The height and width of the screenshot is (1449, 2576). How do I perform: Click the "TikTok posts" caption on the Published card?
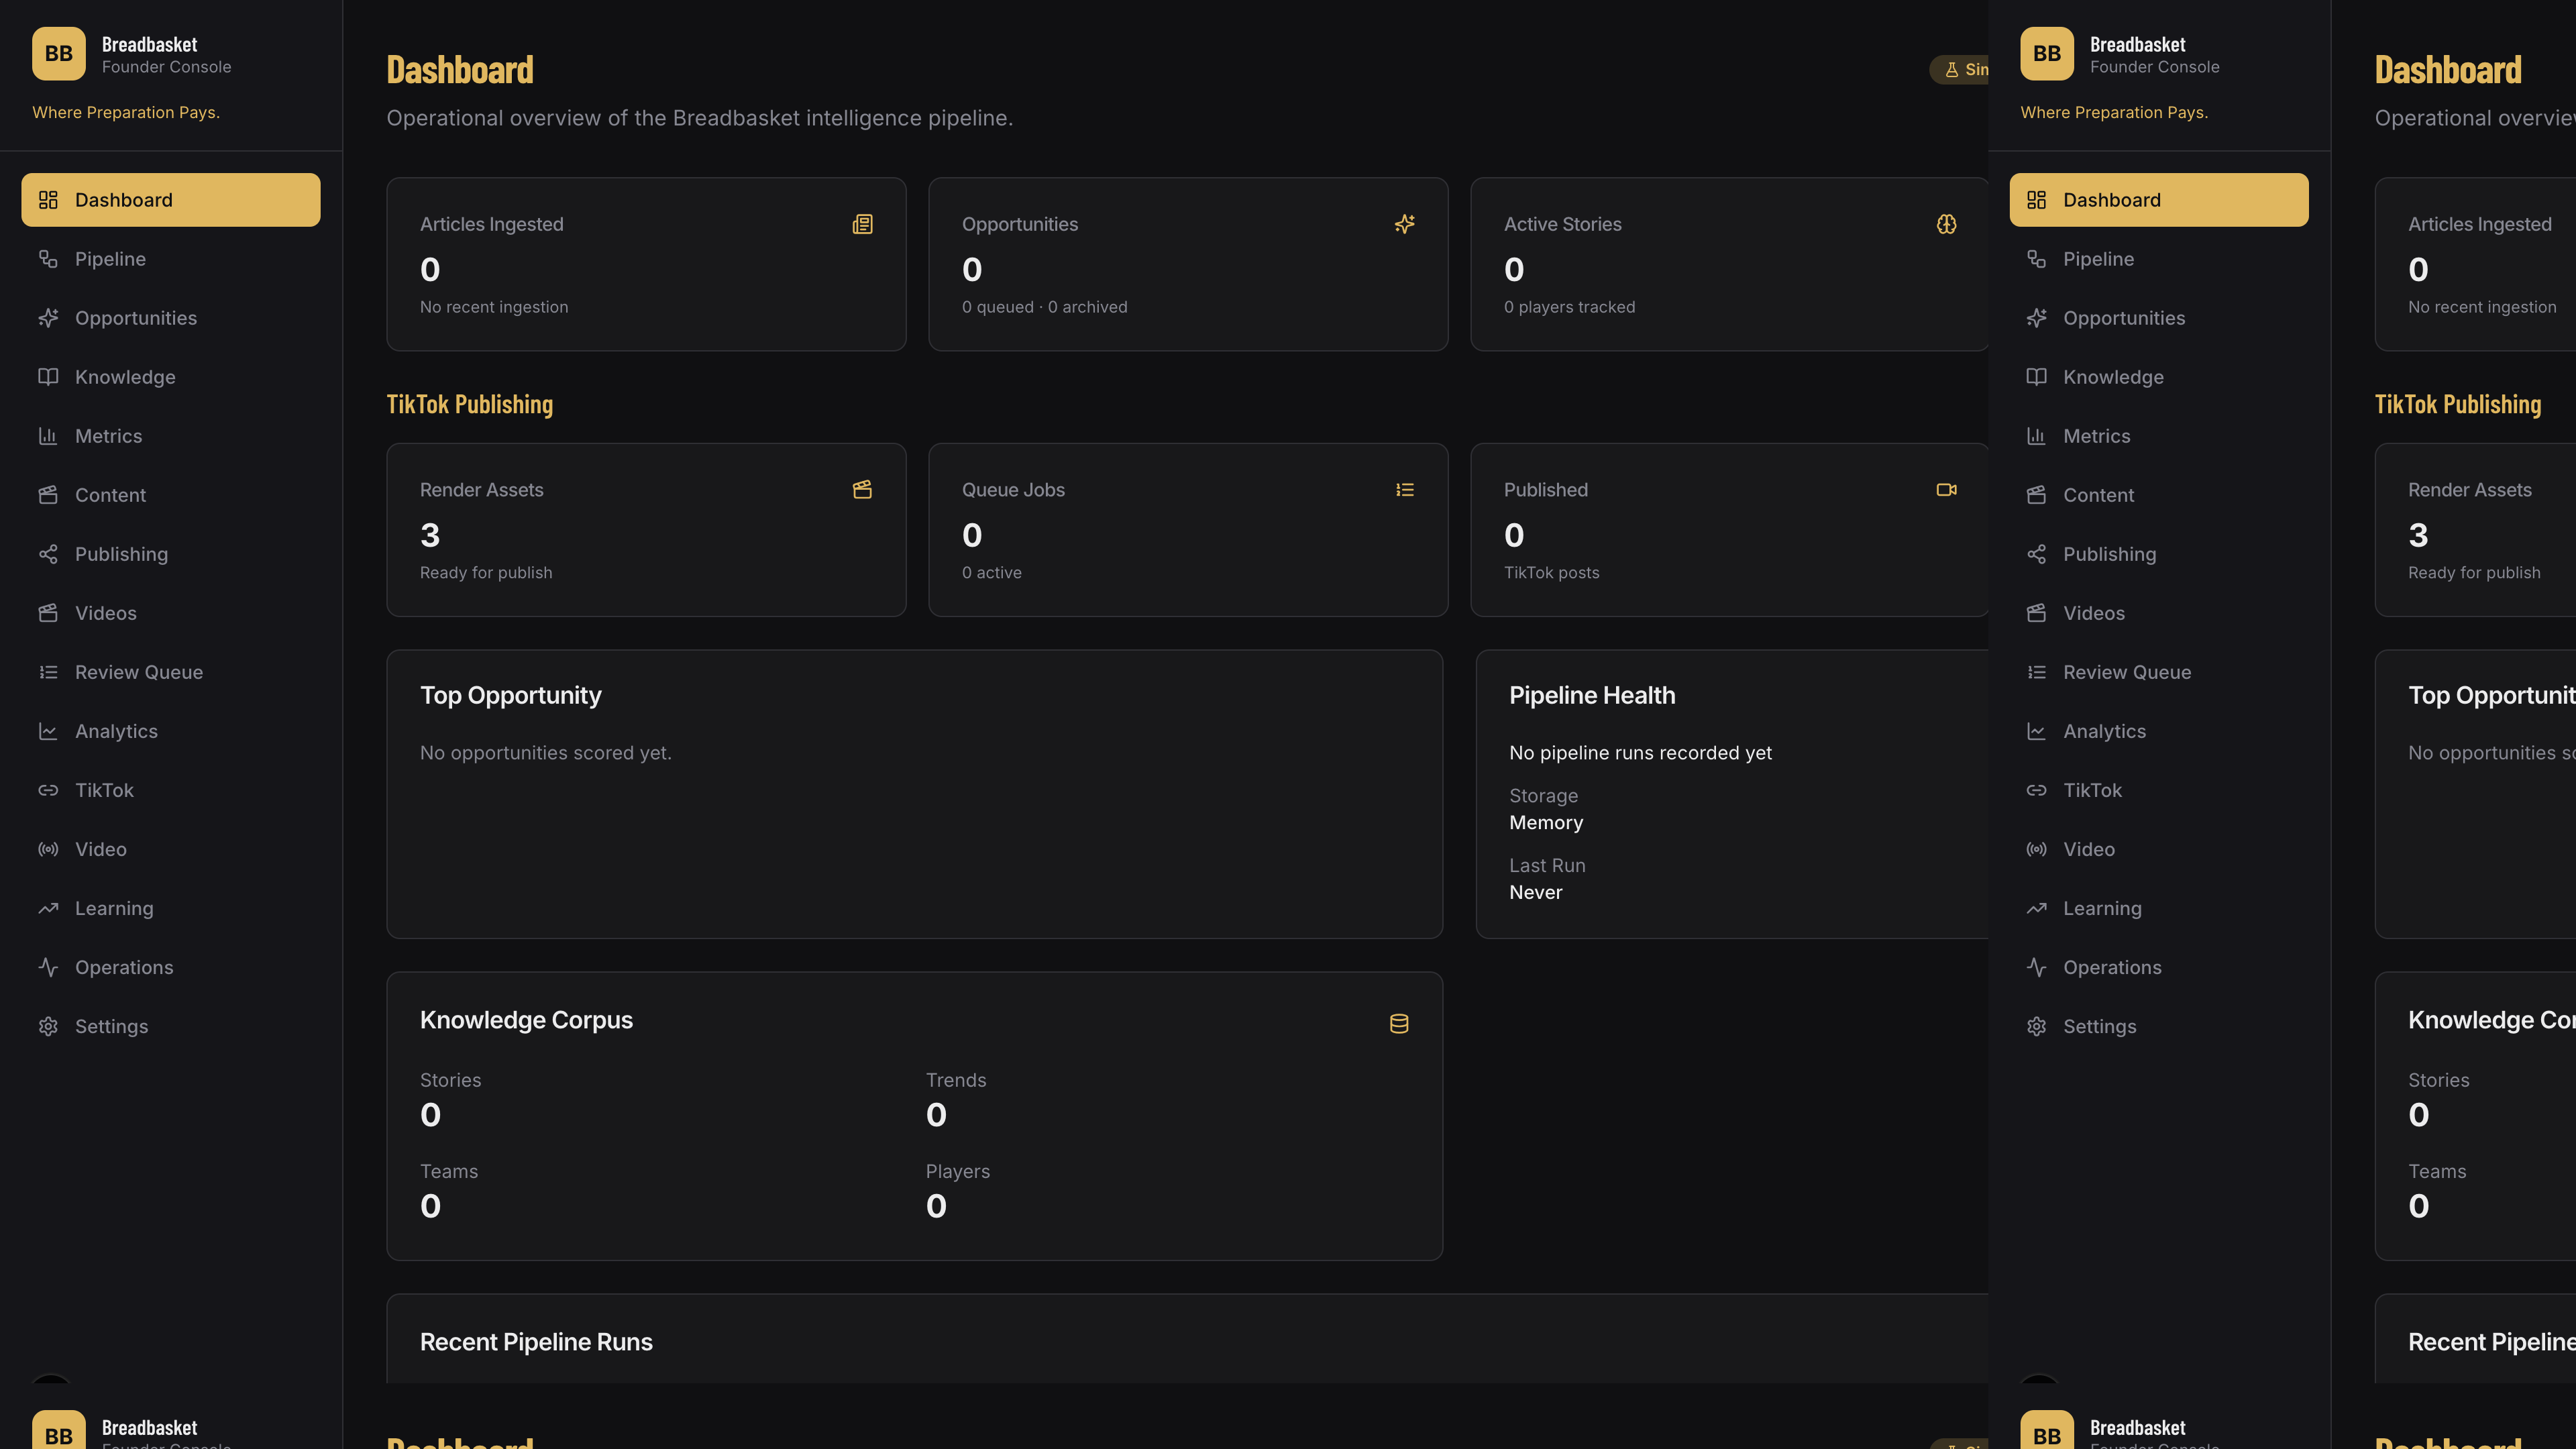pos(1551,573)
